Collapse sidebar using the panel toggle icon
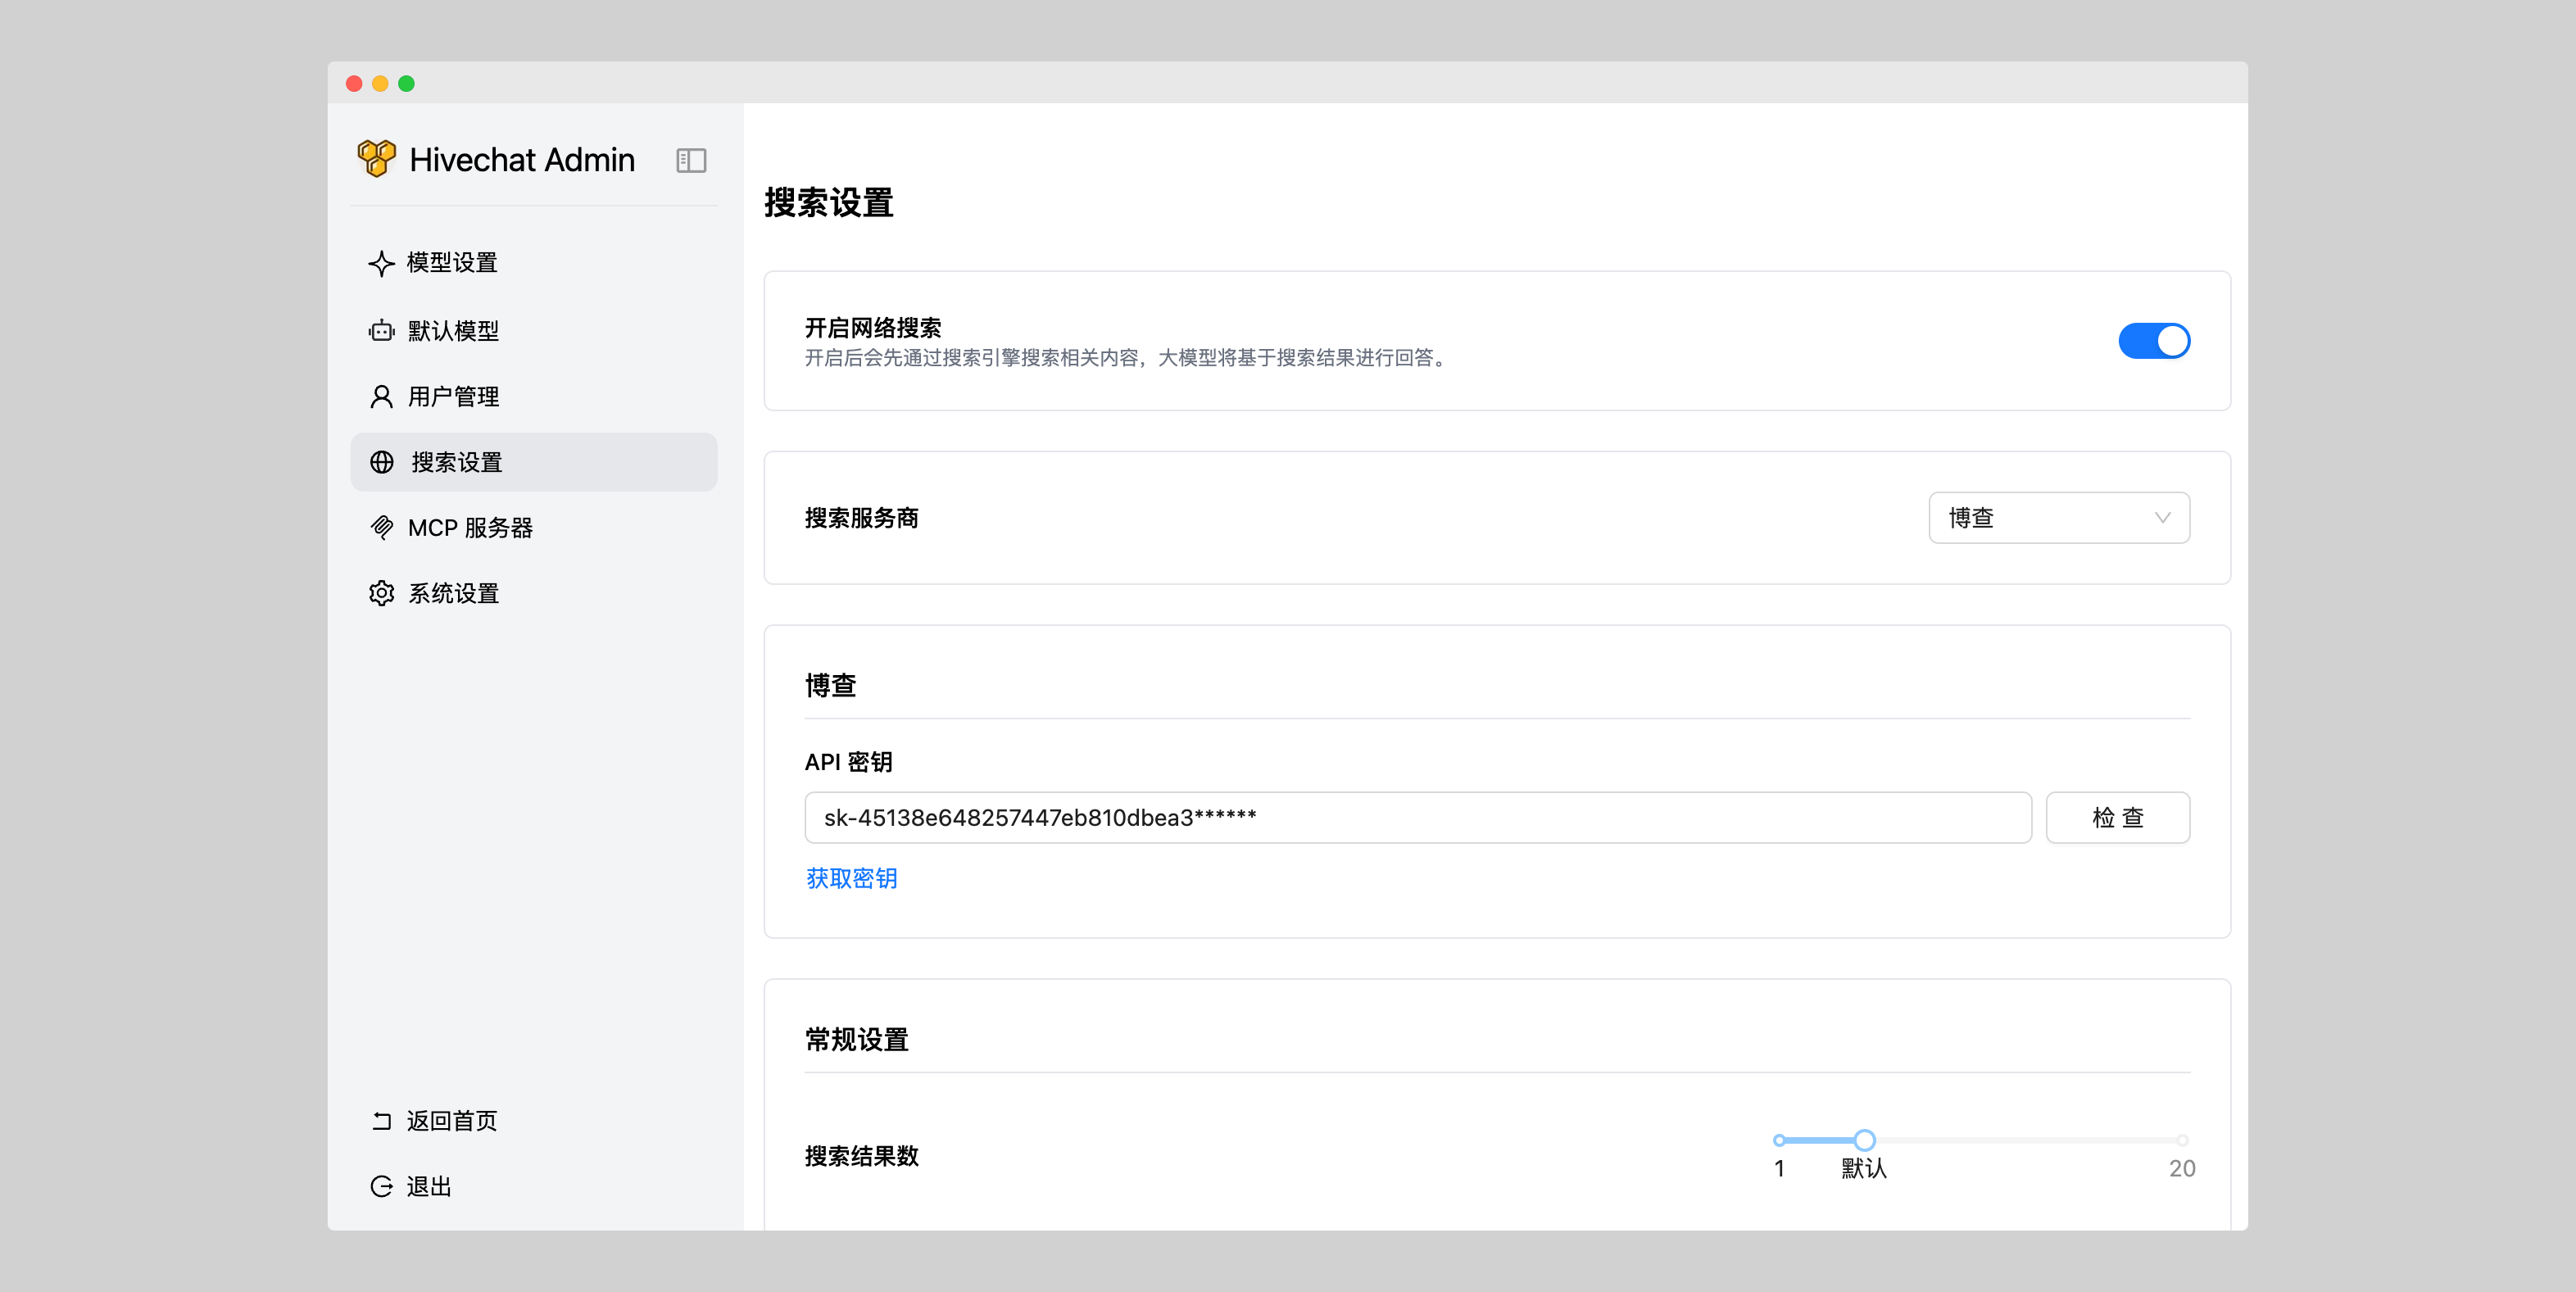The height and width of the screenshot is (1292, 2576). pyautogui.click(x=691, y=160)
